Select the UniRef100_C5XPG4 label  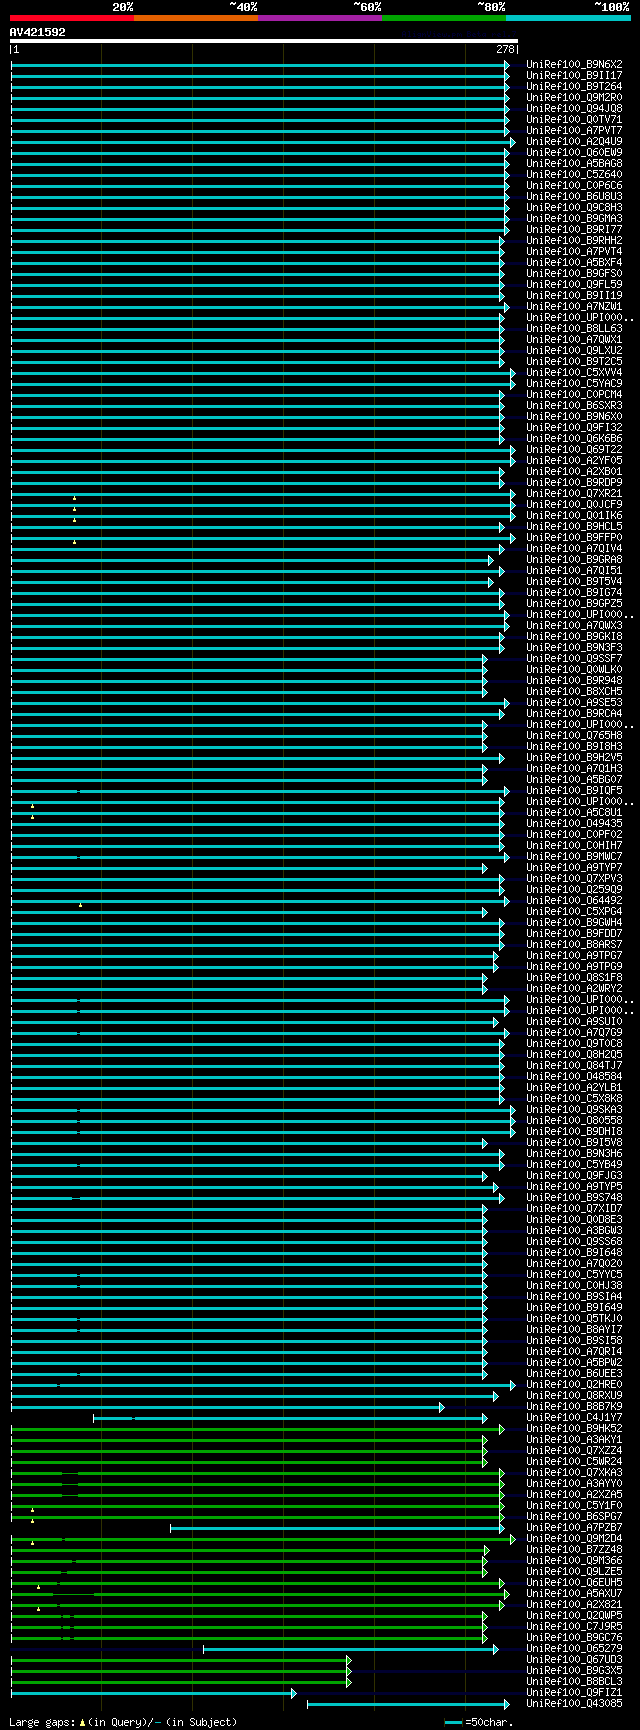point(574,911)
